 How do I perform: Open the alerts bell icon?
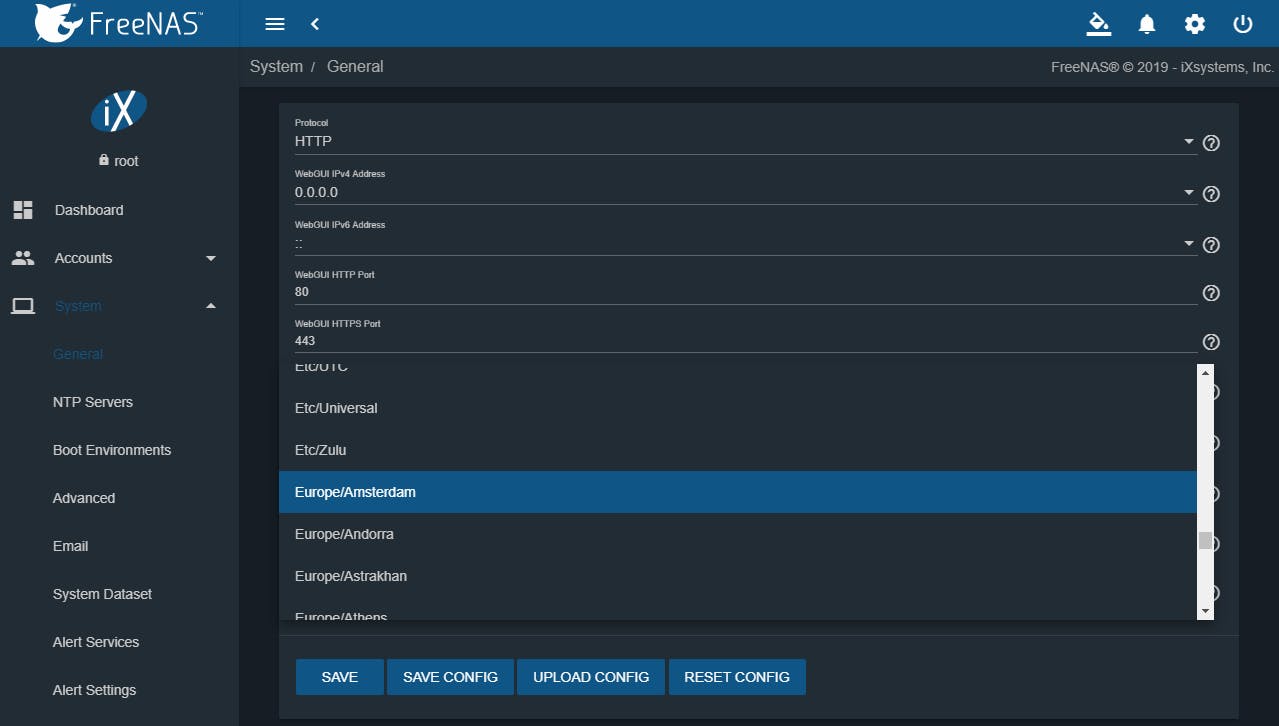pos(1147,24)
